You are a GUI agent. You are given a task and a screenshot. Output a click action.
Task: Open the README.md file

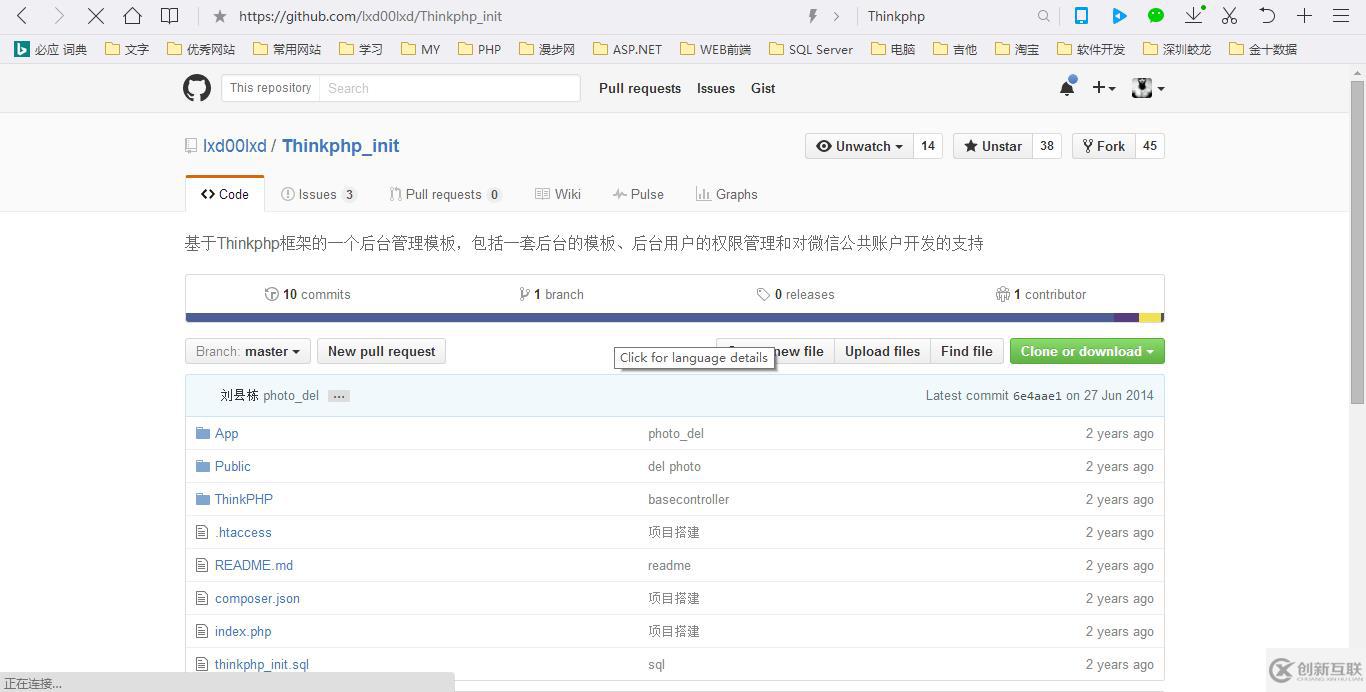254,565
